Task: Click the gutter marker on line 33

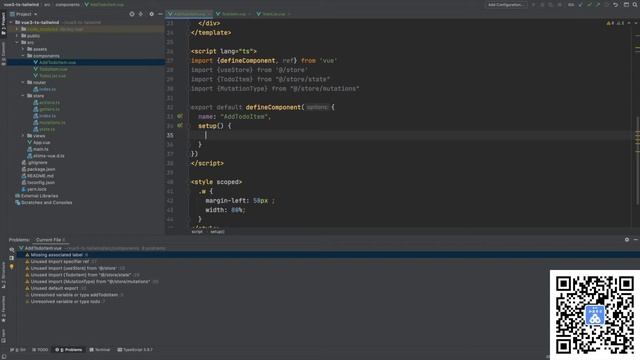Action: click(180, 116)
